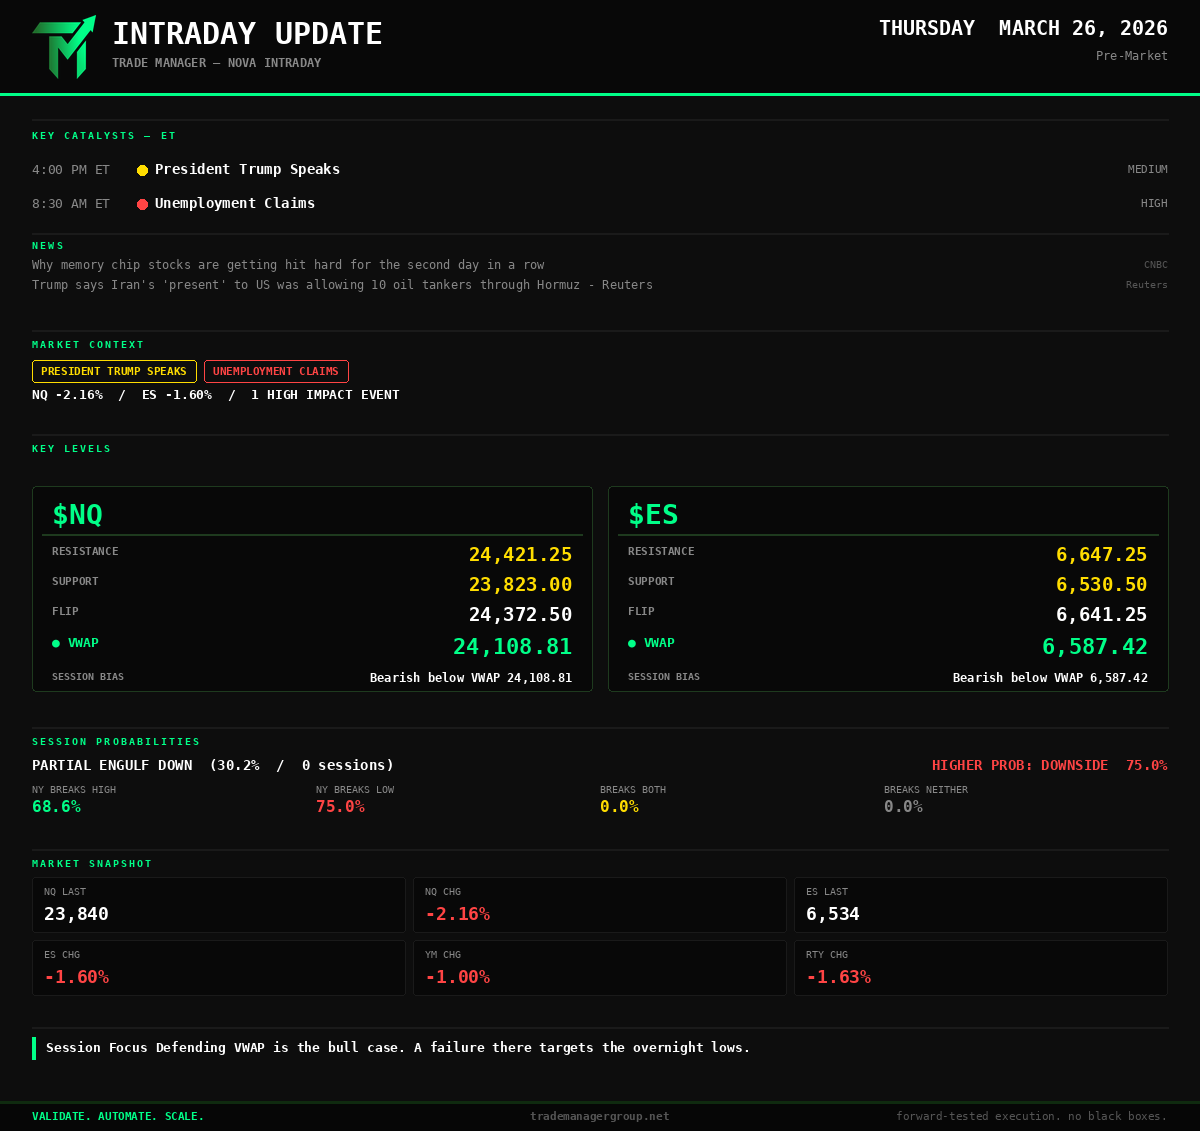Click the $NQ card title
Screen dimensions: 1200x1131
tap(77, 515)
